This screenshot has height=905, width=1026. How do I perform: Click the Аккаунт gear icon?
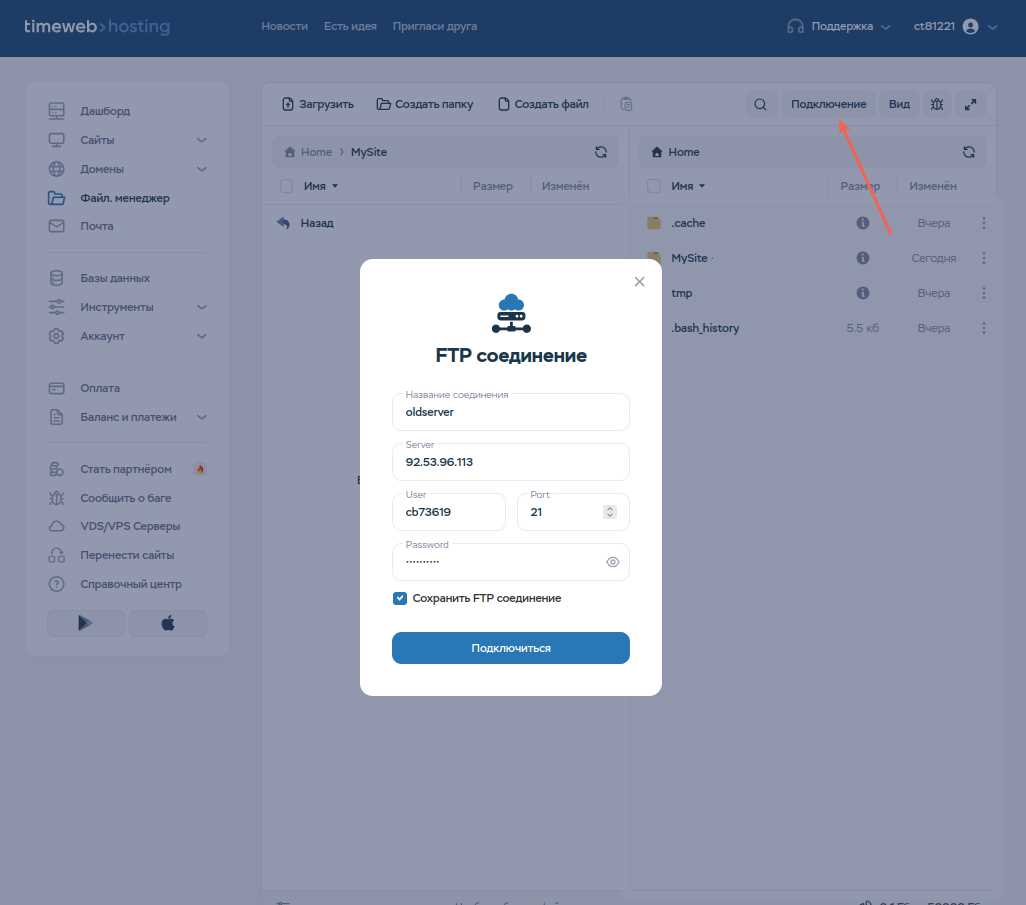pyautogui.click(x=56, y=336)
